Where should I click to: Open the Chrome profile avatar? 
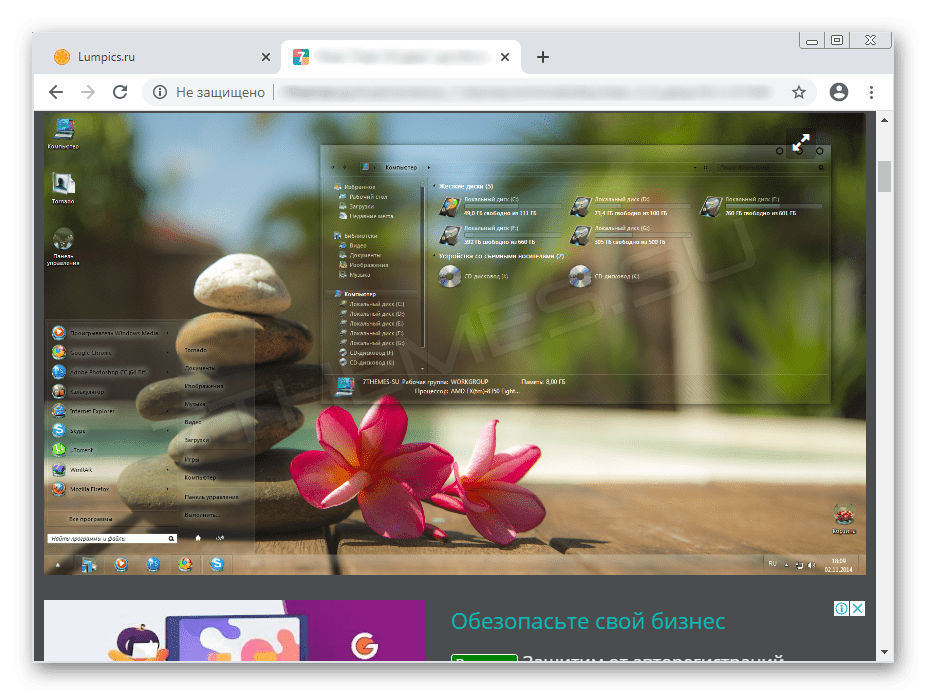click(838, 92)
